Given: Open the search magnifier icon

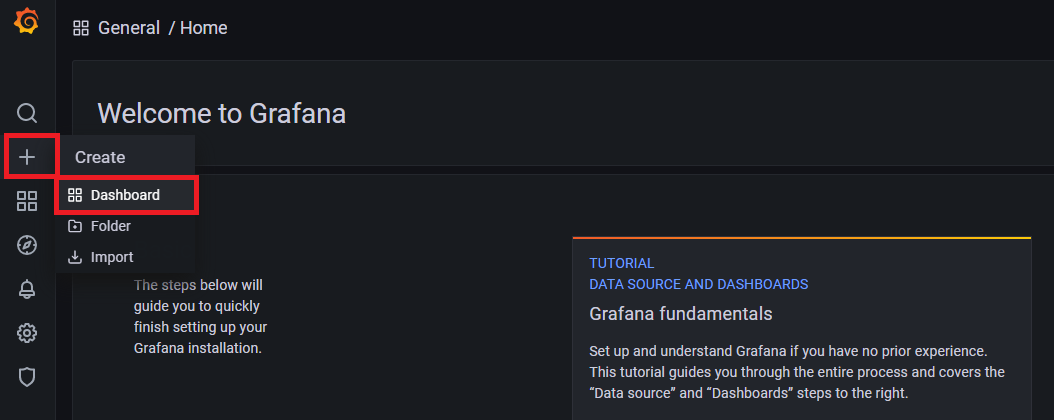Looking at the screenshot, I should [28, 112].
